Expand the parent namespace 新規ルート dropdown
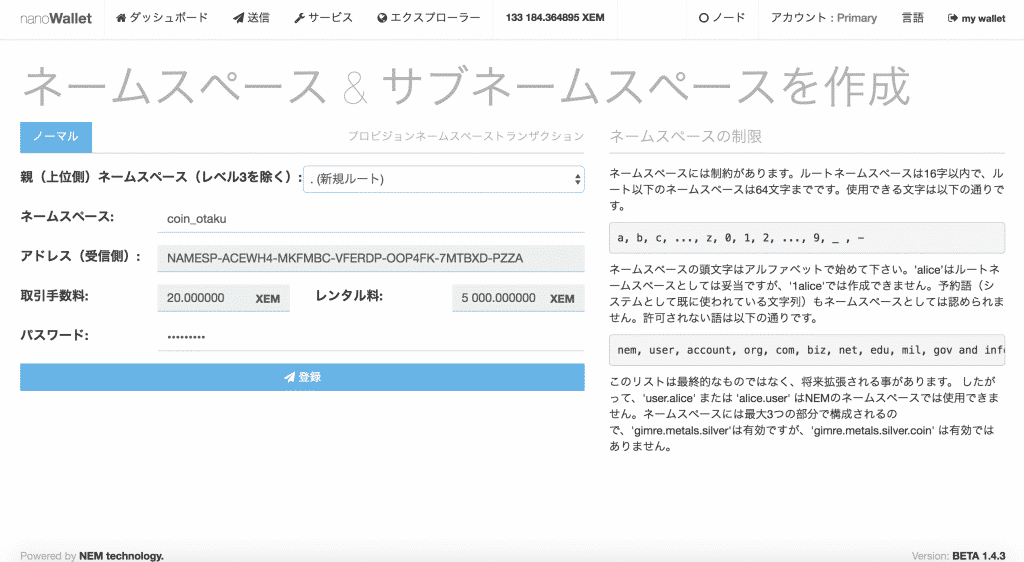1024x562 pixels. pos(444,179)
